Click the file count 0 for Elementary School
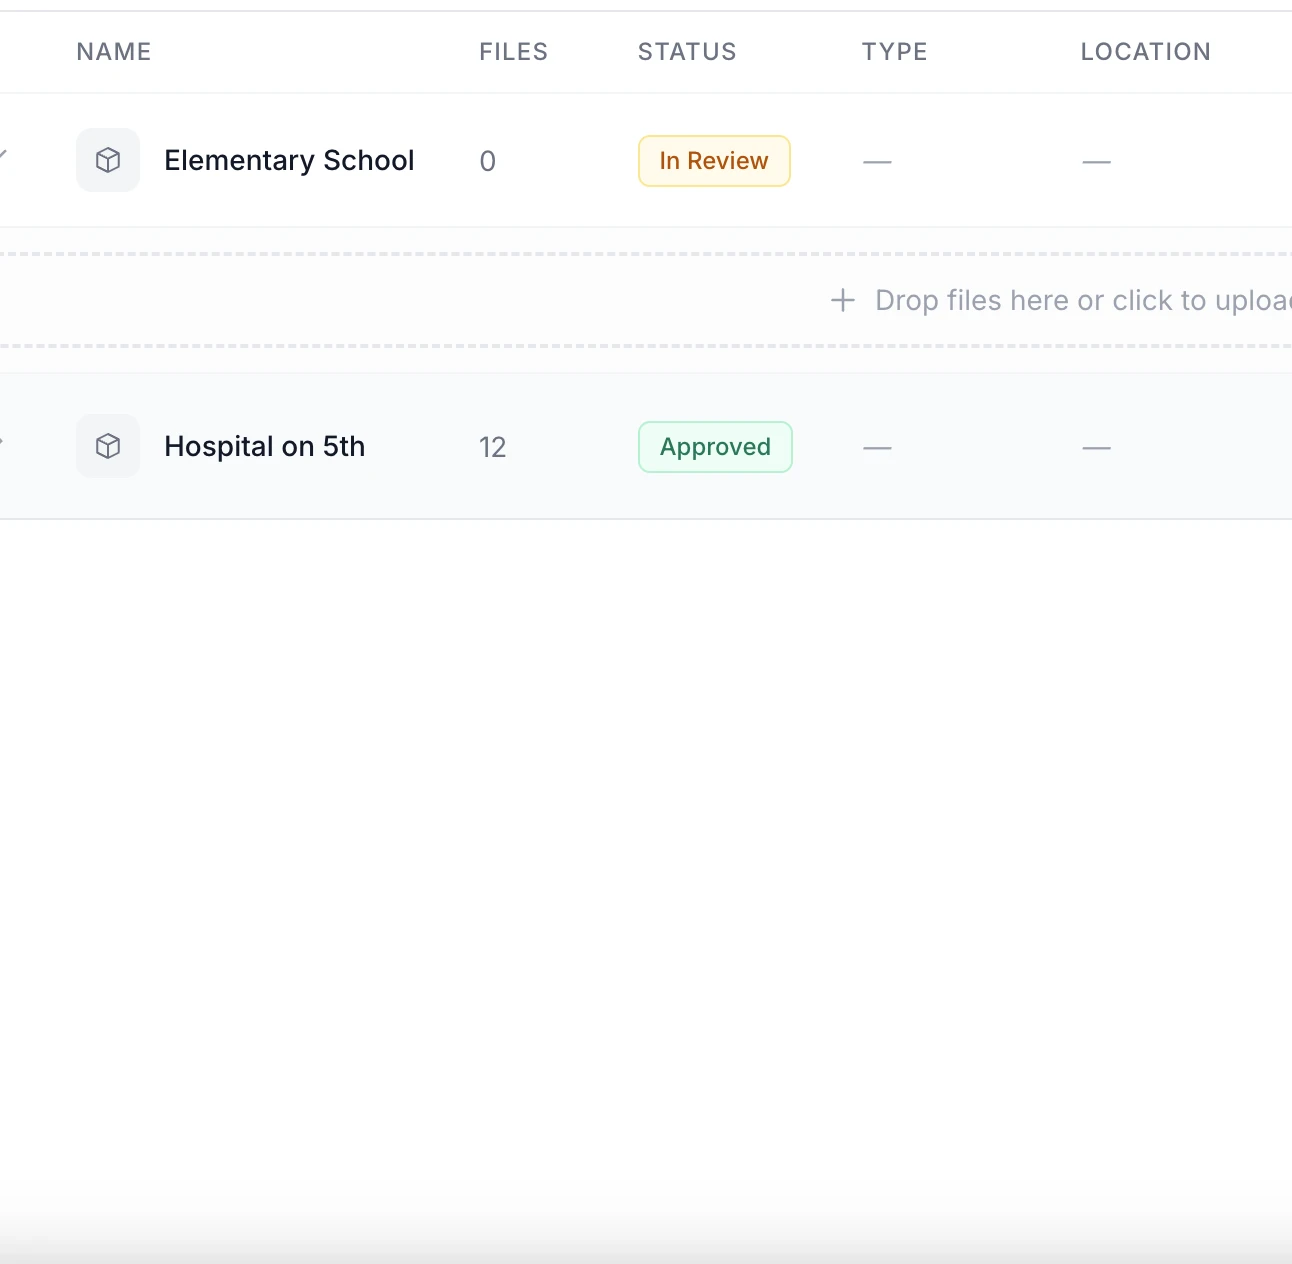The image size is (1292, 1264). pyautogui.click(x=487, y=160)
